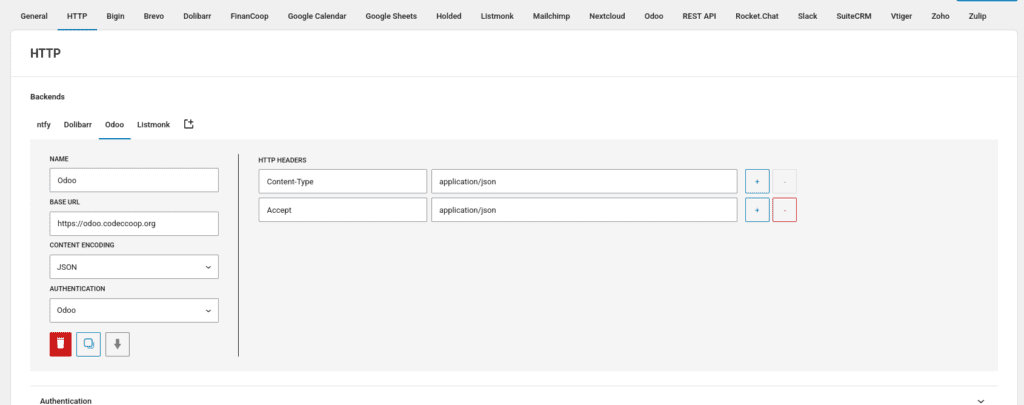The image size is (1024, 405).
Task: Click the Accept header name field
Action: 342,210
